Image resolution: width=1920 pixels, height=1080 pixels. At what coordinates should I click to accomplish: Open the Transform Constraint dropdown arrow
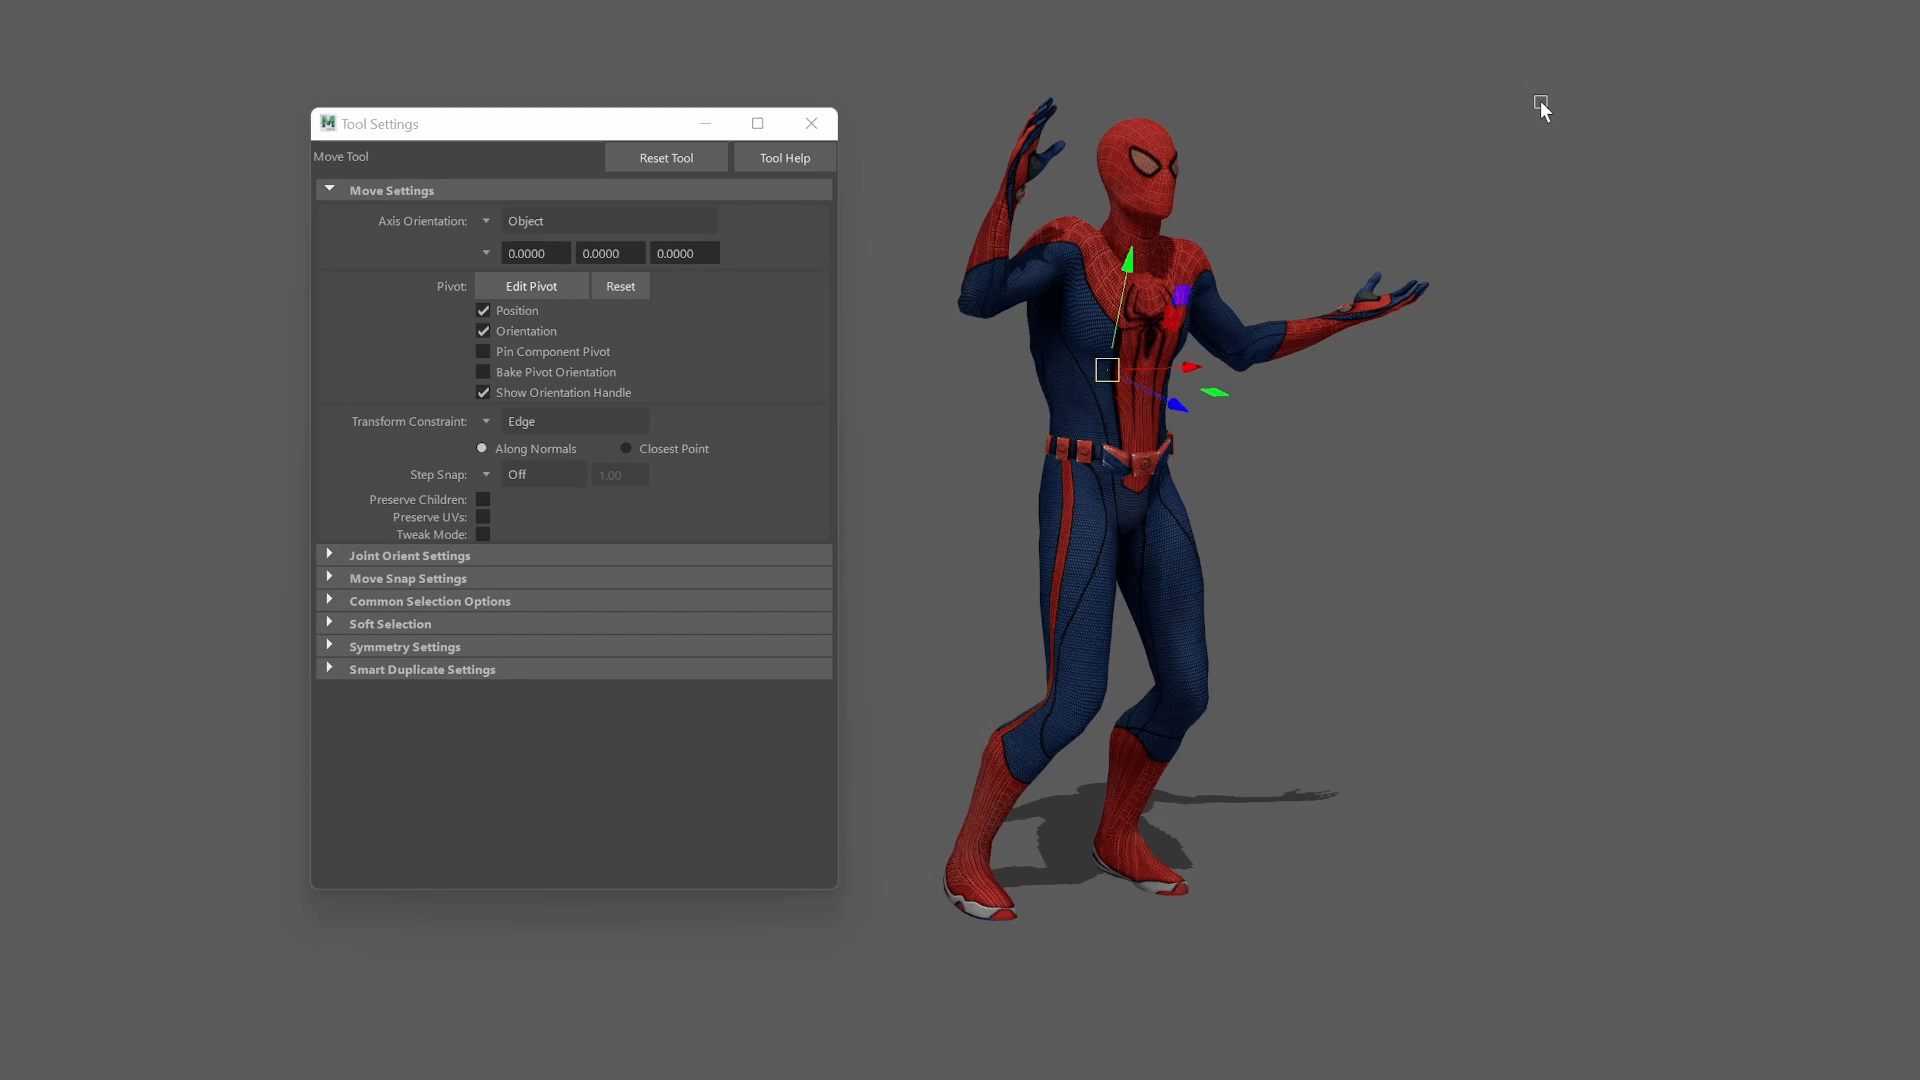[x=486, y=421]
